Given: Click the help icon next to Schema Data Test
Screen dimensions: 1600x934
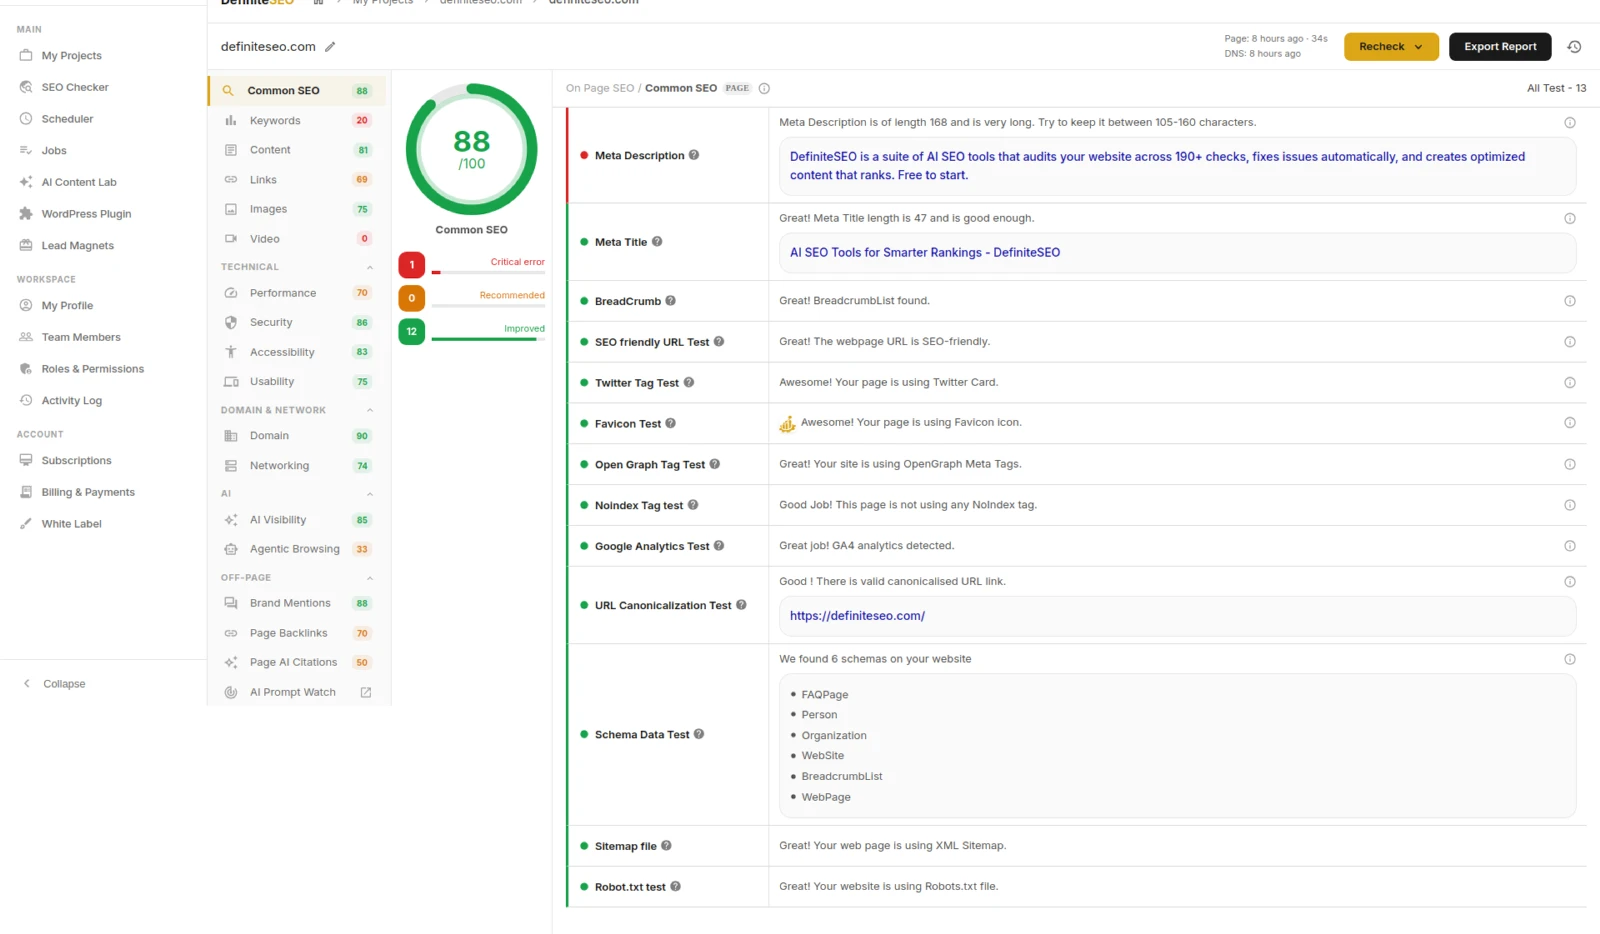Looking at the screenshot, I should pos(699,734).
